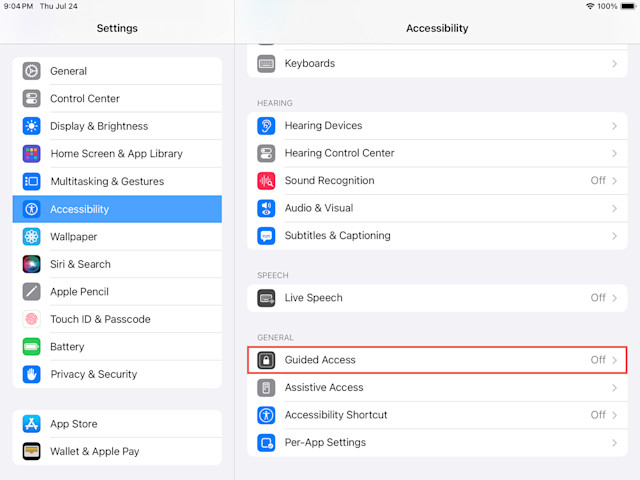The height and width of the screenshot is (480, 640).
Task: Open Sound Recognition showing Off status
Action: tap(437, 181)
